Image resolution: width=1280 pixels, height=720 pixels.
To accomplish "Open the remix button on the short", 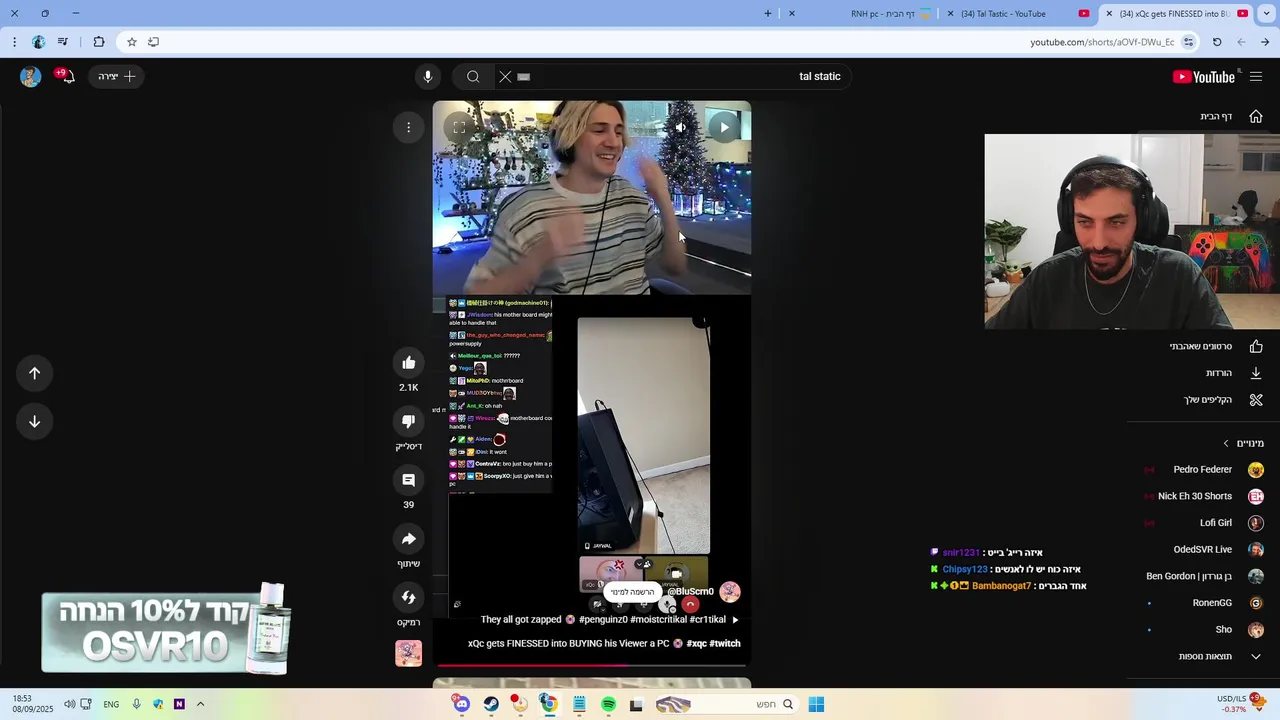I will click(x=408, y=597).
